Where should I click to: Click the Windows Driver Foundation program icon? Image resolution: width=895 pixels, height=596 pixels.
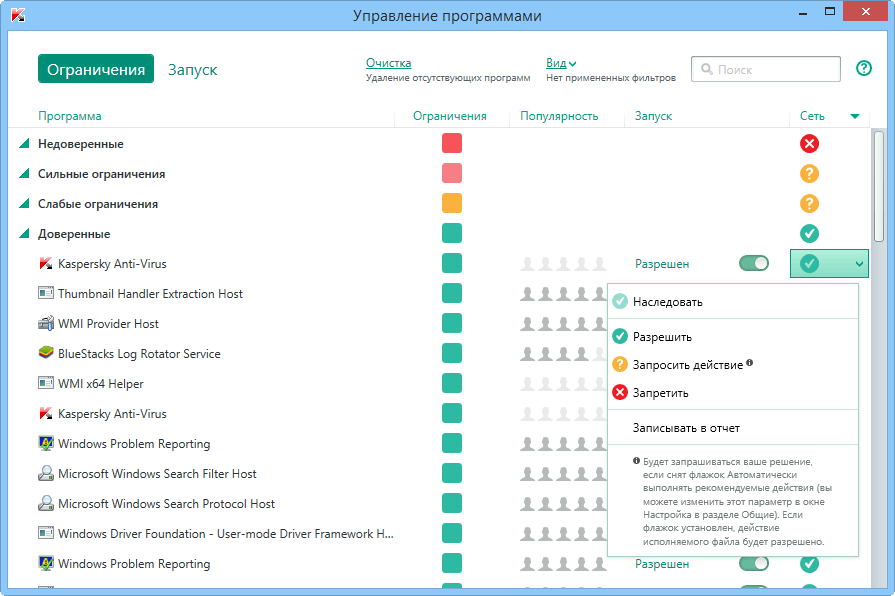point(46,533)
